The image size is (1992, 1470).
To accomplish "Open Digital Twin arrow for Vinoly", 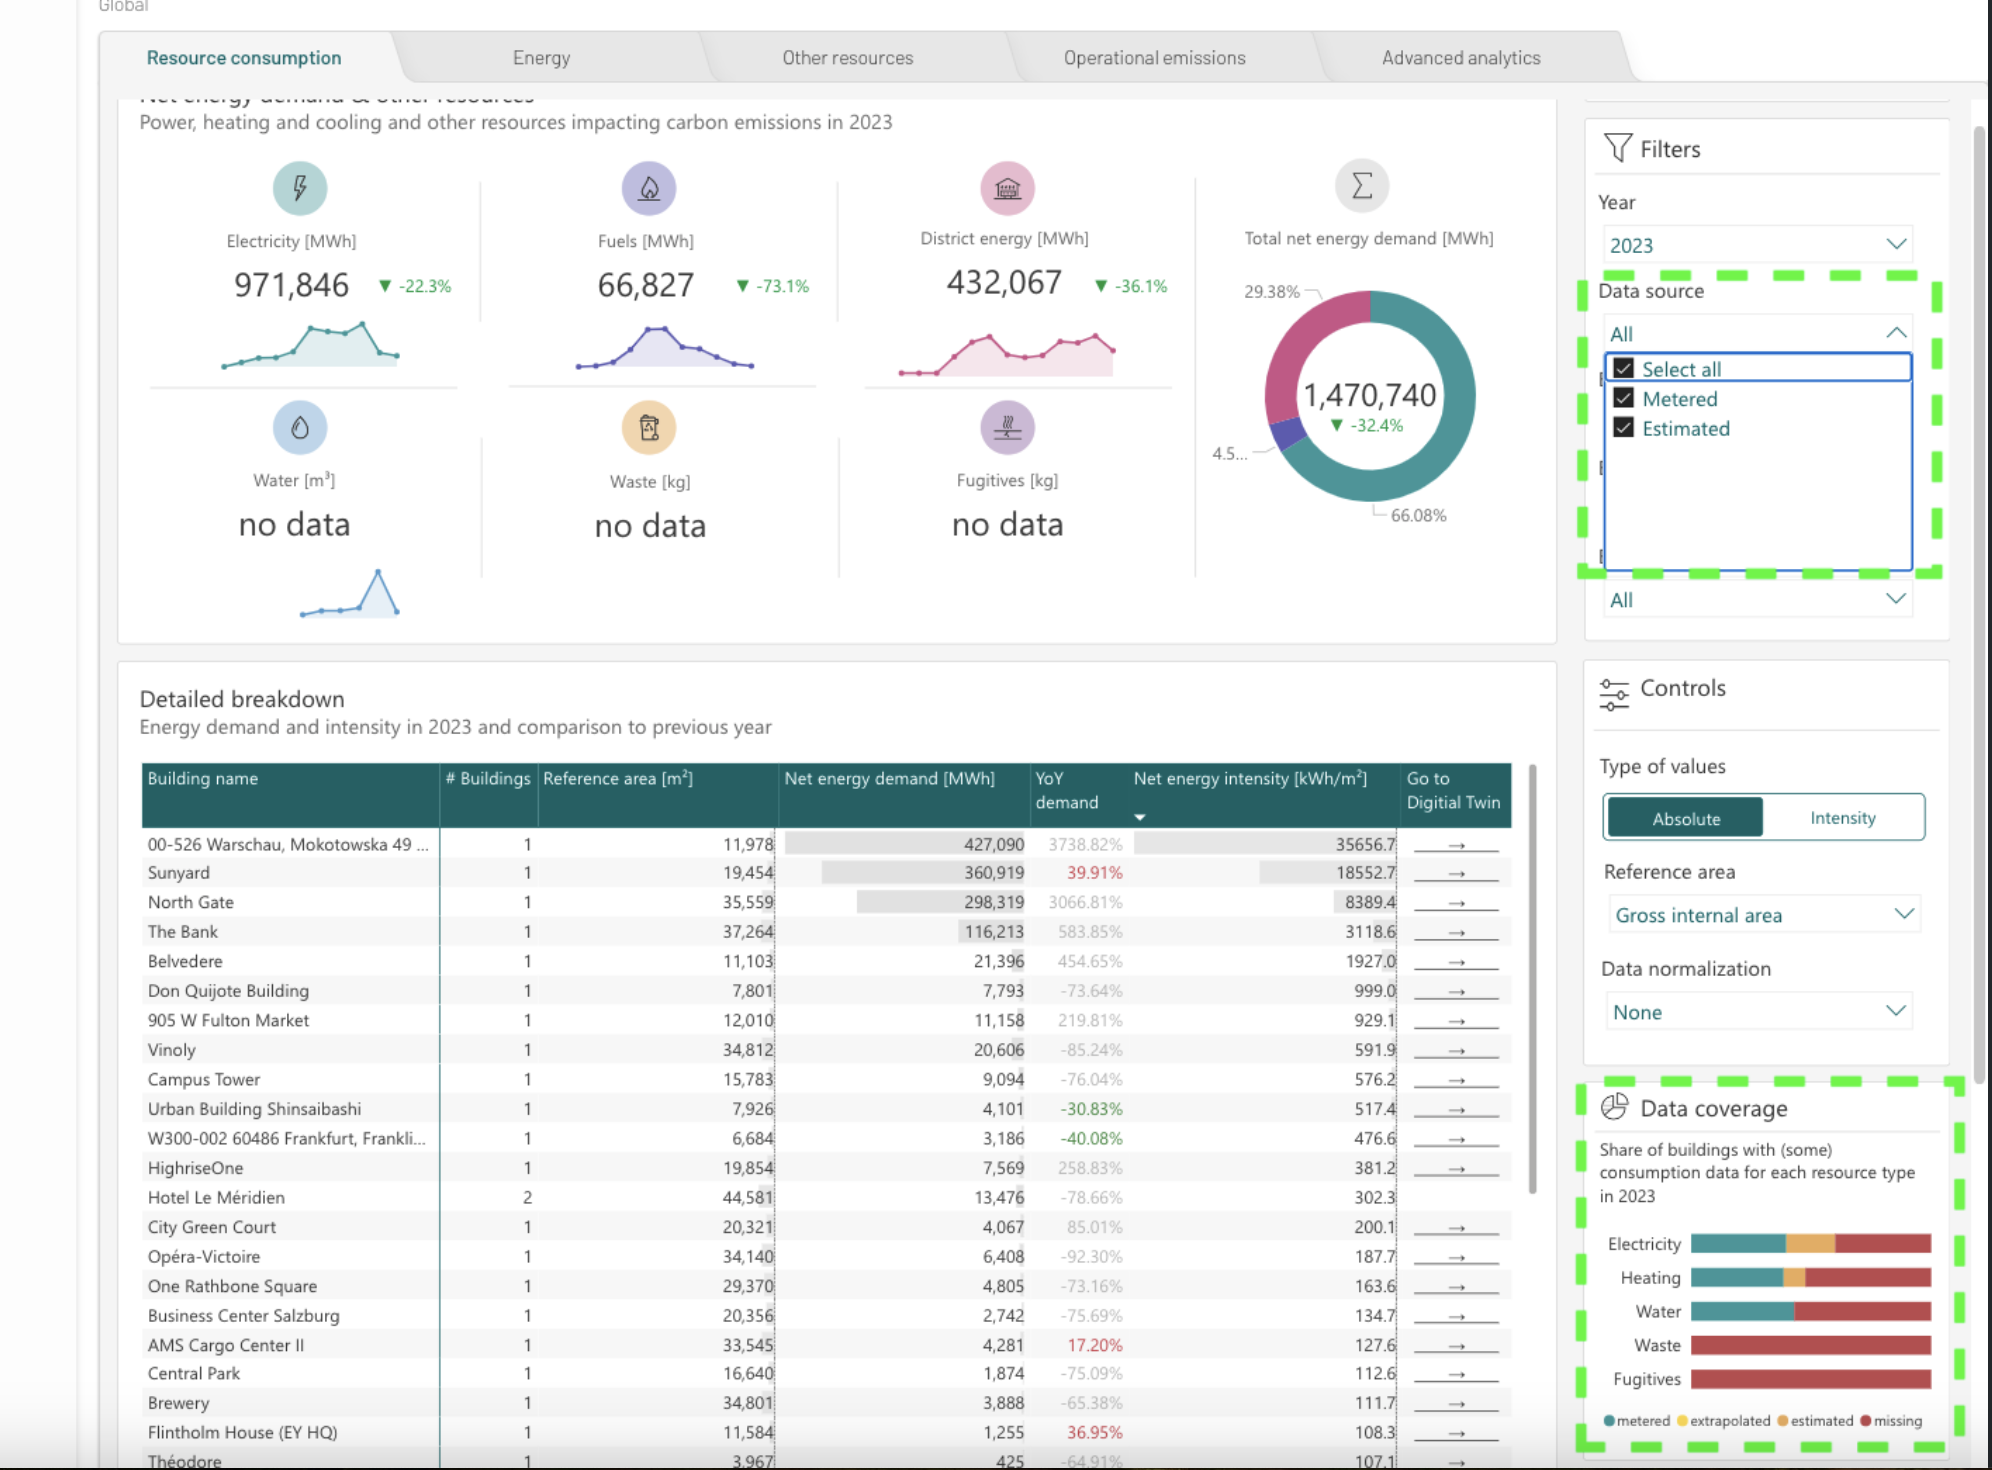I will pos(1456,1051).
